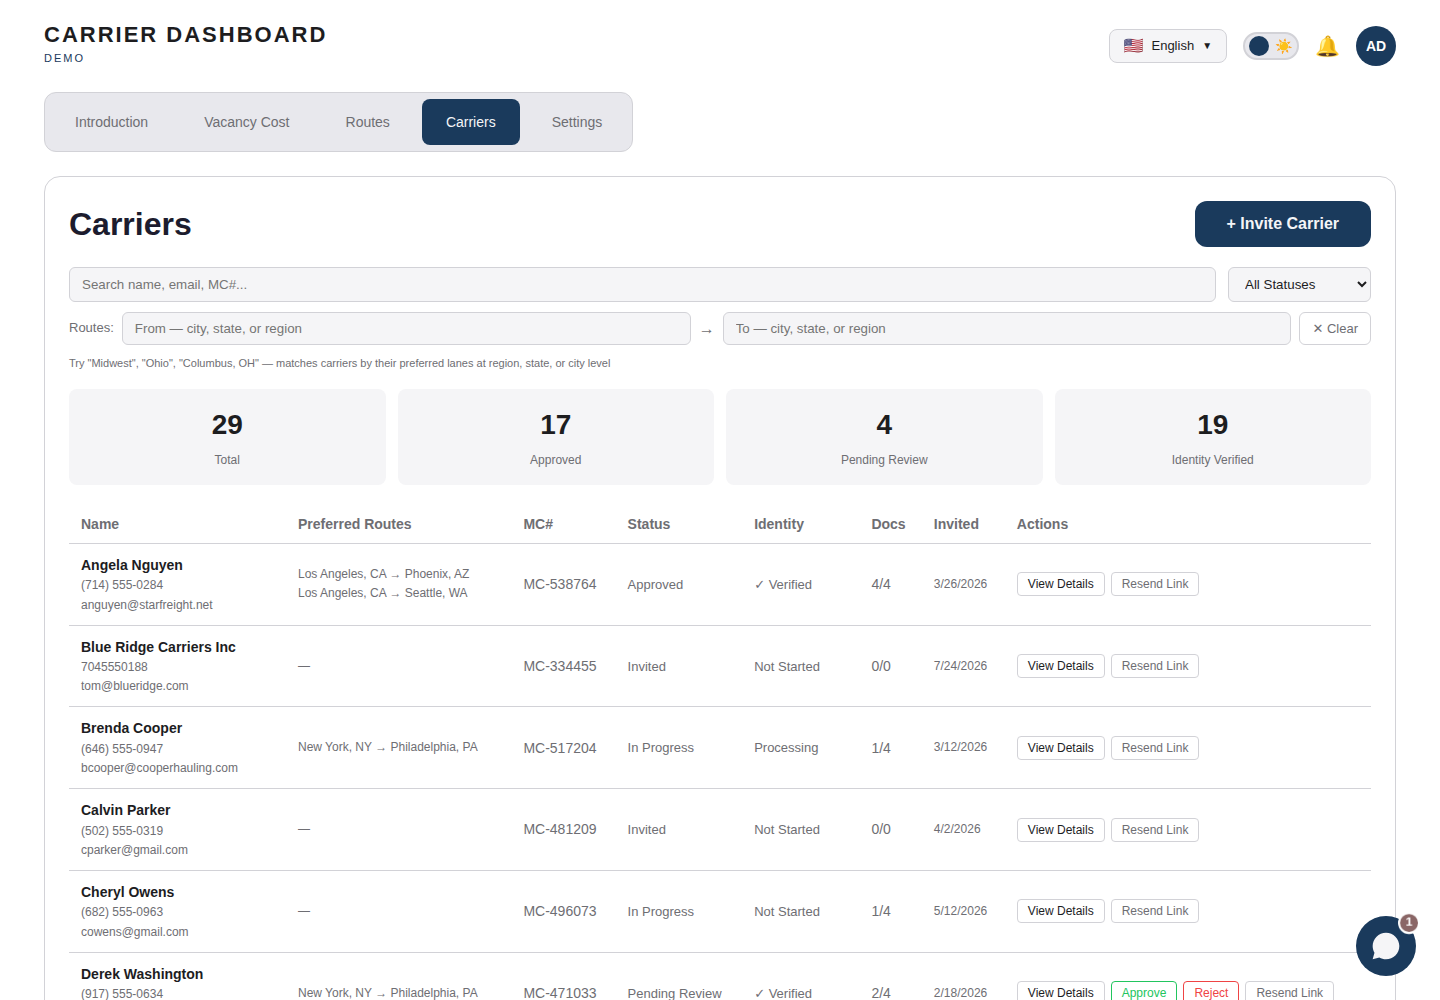Go to the Settings tab
Screen dimensions: 1440x1000
point(577,122)
